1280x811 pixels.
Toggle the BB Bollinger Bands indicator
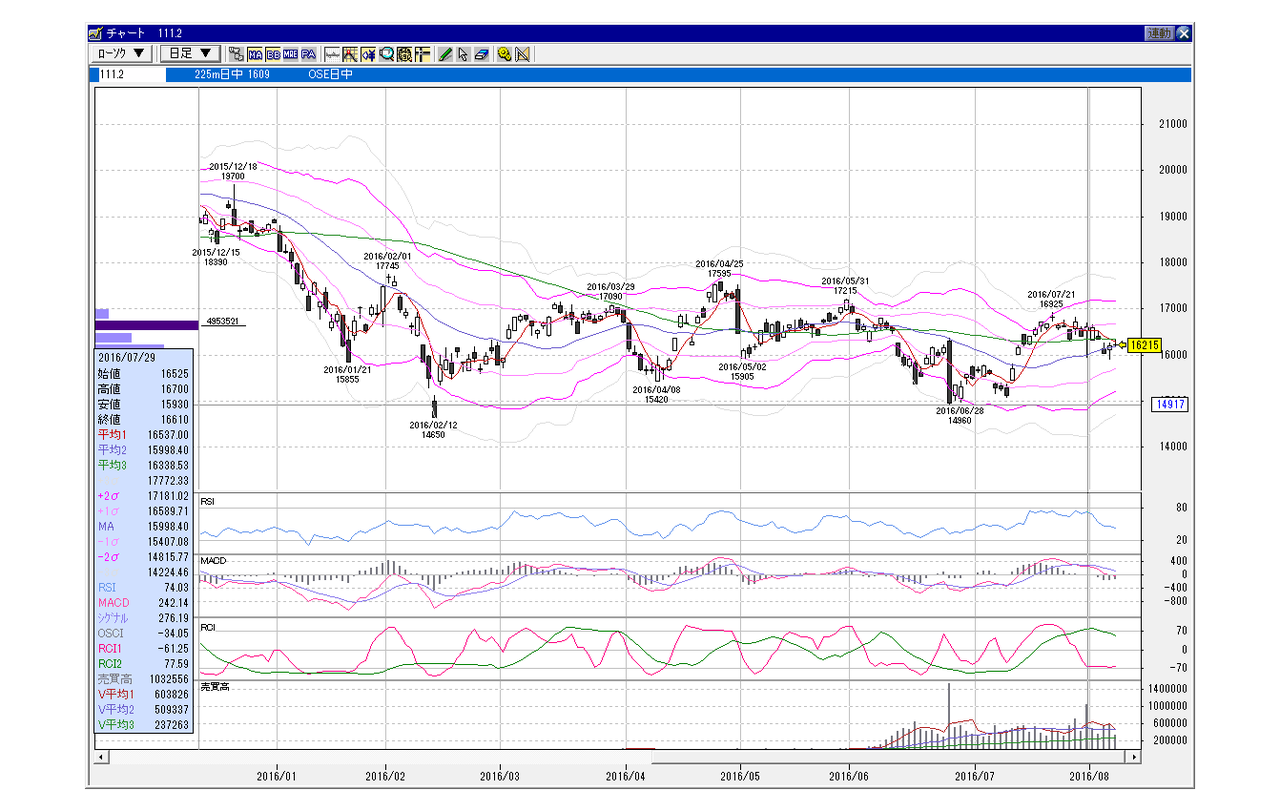coord(273,54)
